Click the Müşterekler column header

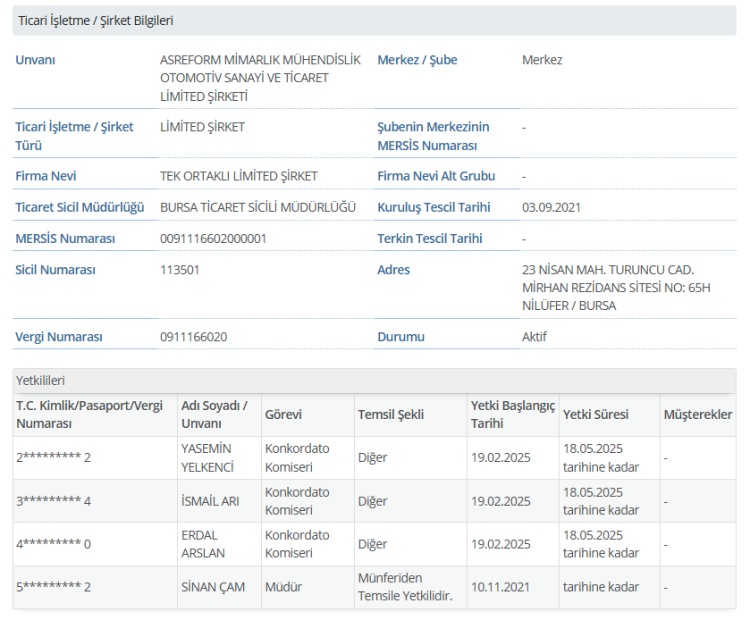[697, 414]
